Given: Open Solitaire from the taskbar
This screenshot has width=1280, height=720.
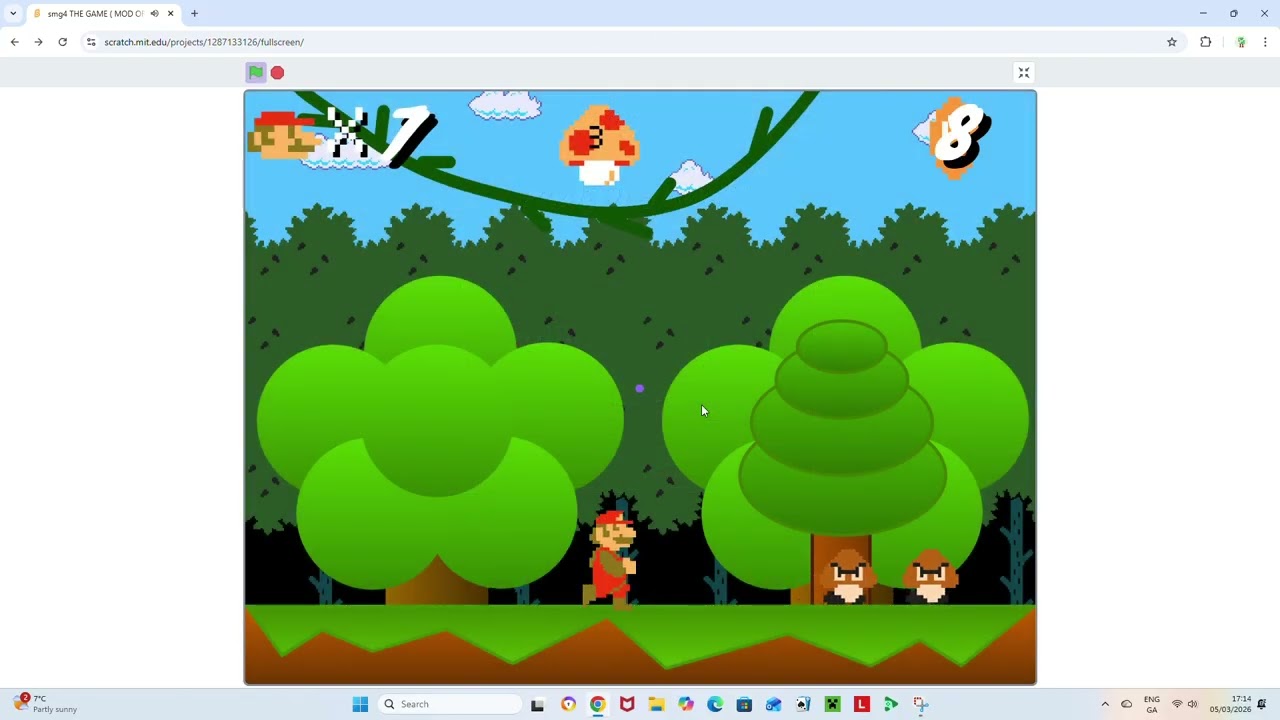Looking at the screenshot, I should point(803,704).
